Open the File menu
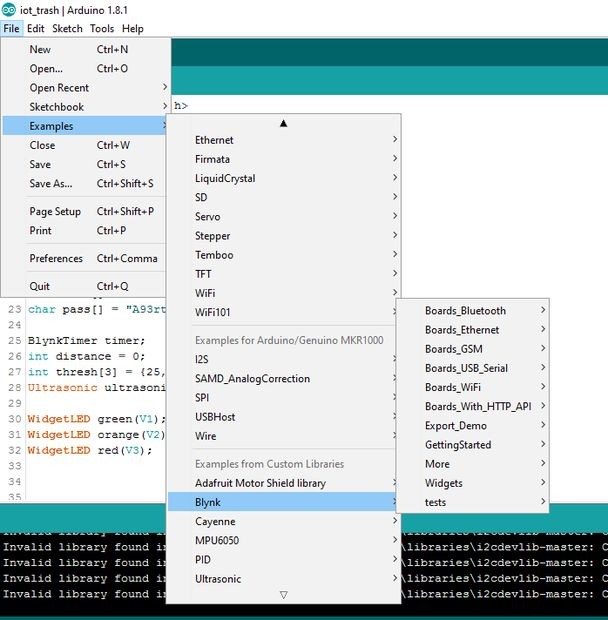Image resolution: width=608 pixels, height=620 pixels. tap(11, 28)
